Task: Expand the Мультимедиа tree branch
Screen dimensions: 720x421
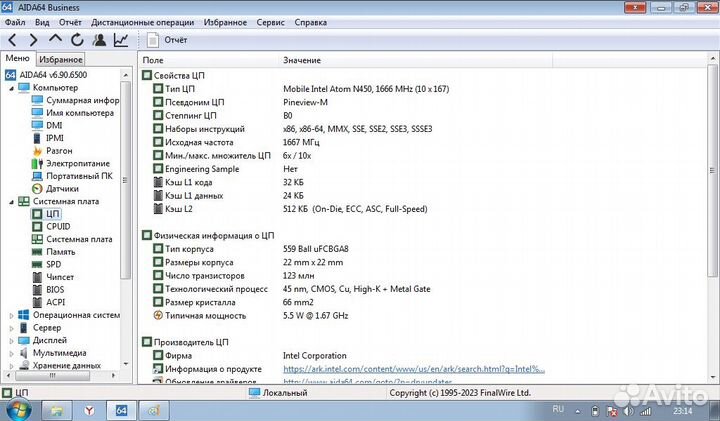Action: coord(11,353)
